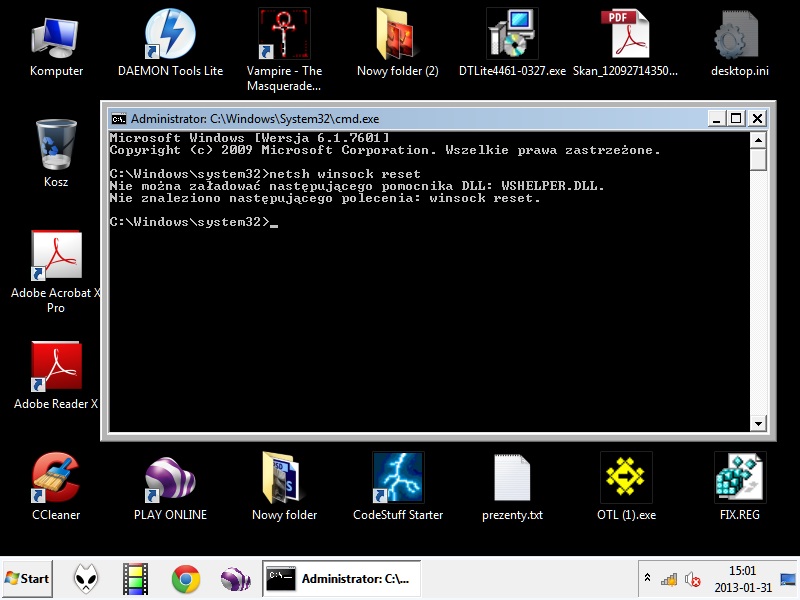Click Copyright 2009 Microsoft Corporation line
Screen dimensions: 800x600
pyautogui.click(x=385, y=150)
